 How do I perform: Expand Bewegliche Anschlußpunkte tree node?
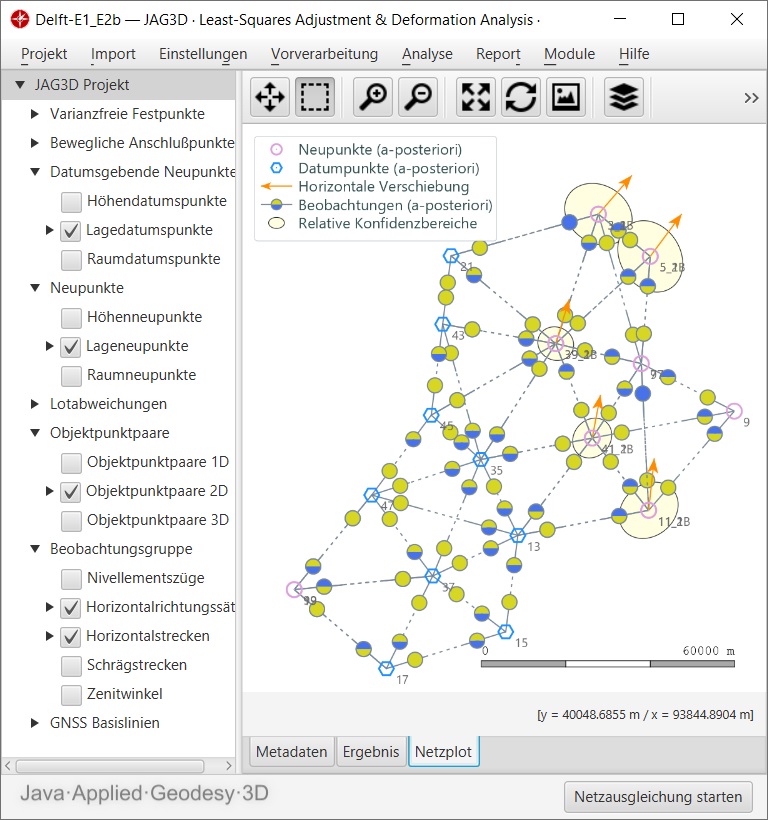click(35, 143)
